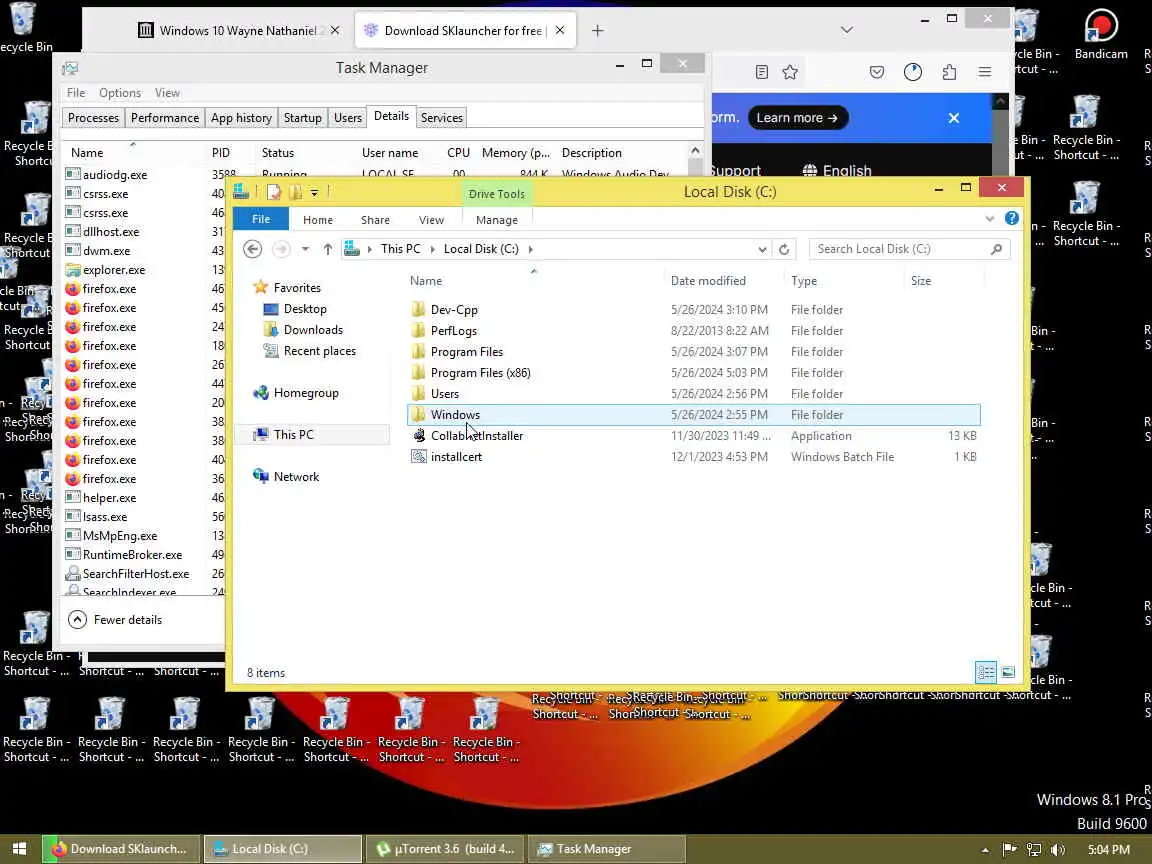The height and width of the screenshot is (864, 1152).
Task: Bookmark page with the star icon
Action: 790,72
